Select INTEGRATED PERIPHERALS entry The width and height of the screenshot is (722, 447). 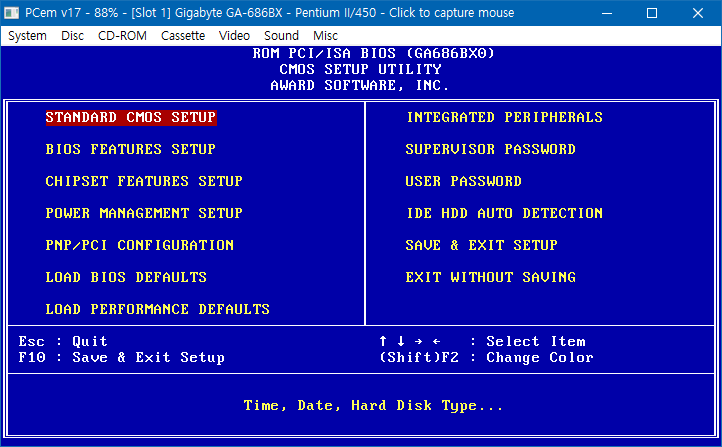tap(504, 117)
